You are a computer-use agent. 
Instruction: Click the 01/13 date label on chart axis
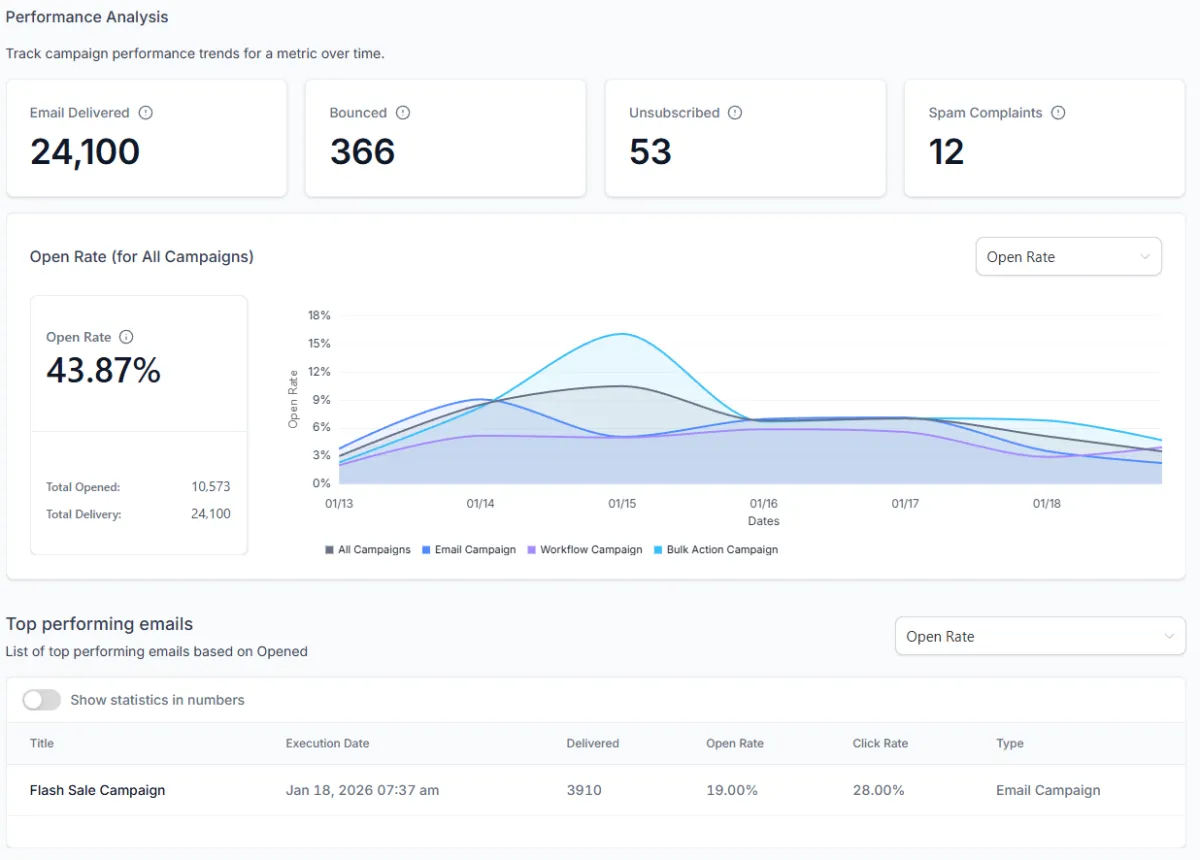(339, 504)
